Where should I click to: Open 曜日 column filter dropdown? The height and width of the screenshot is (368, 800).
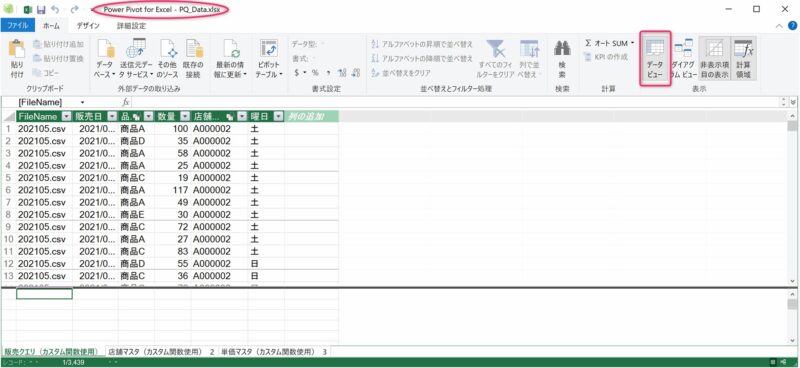point(278,116)
